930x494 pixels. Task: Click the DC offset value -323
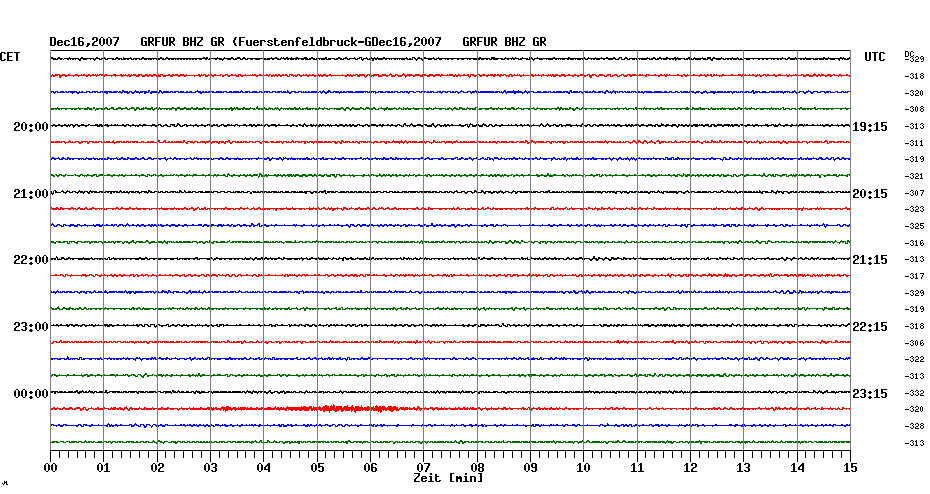[915, 209]
